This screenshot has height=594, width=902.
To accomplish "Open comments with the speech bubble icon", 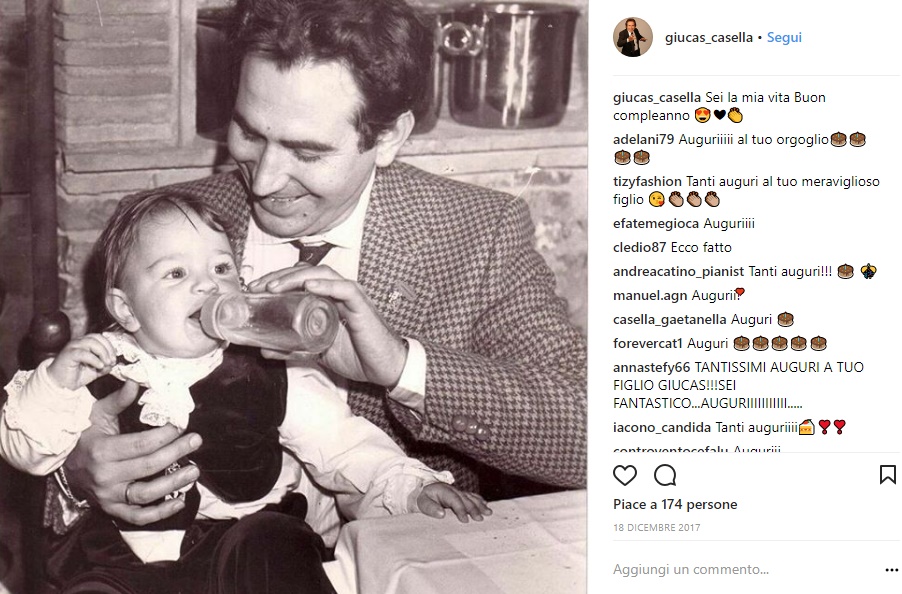I will pos(665,476).
